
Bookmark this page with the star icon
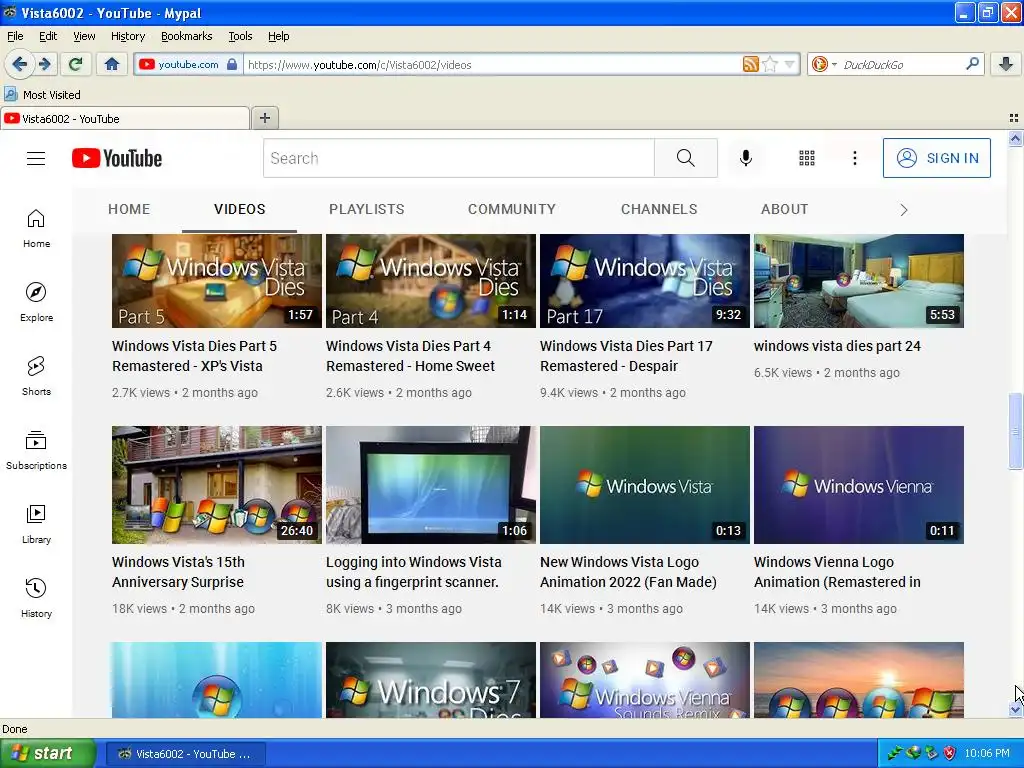click(x=770, y=64)
